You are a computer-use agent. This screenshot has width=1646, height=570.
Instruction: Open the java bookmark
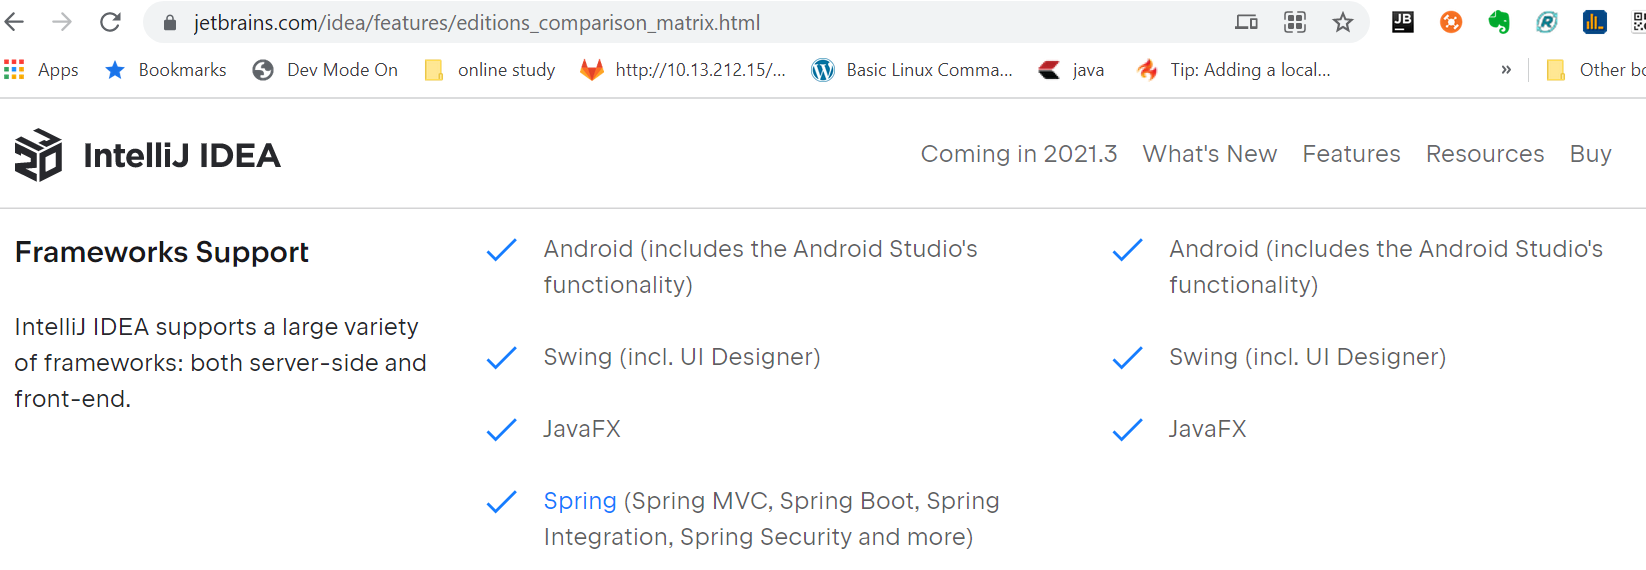pos(1071,70)
